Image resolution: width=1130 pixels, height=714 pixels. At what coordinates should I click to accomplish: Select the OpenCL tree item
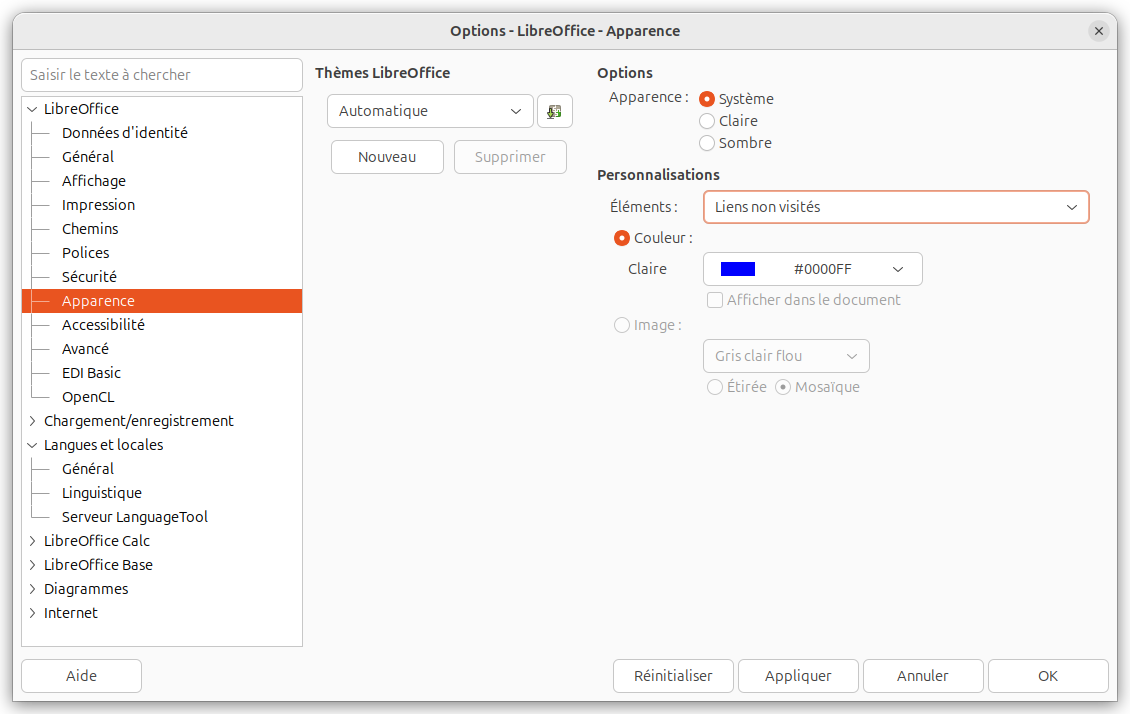88,397
